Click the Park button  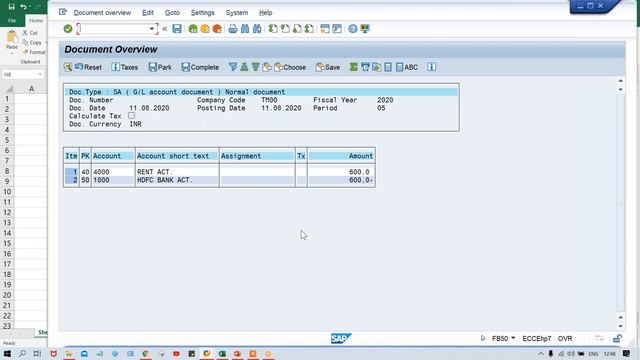pyautogui.click(x=160, y=67)
